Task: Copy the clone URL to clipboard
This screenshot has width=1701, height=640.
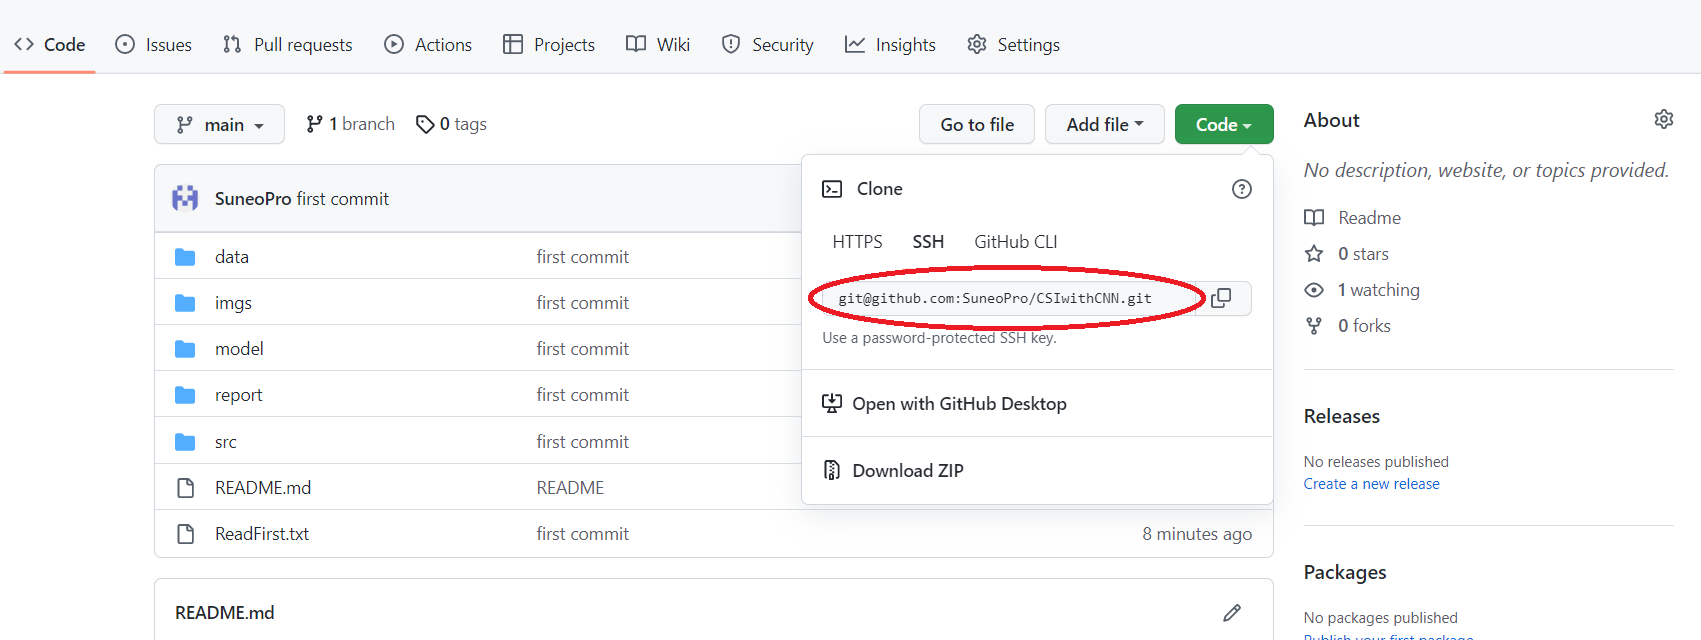Action: pyautogui.click(x=1221, y=298)
